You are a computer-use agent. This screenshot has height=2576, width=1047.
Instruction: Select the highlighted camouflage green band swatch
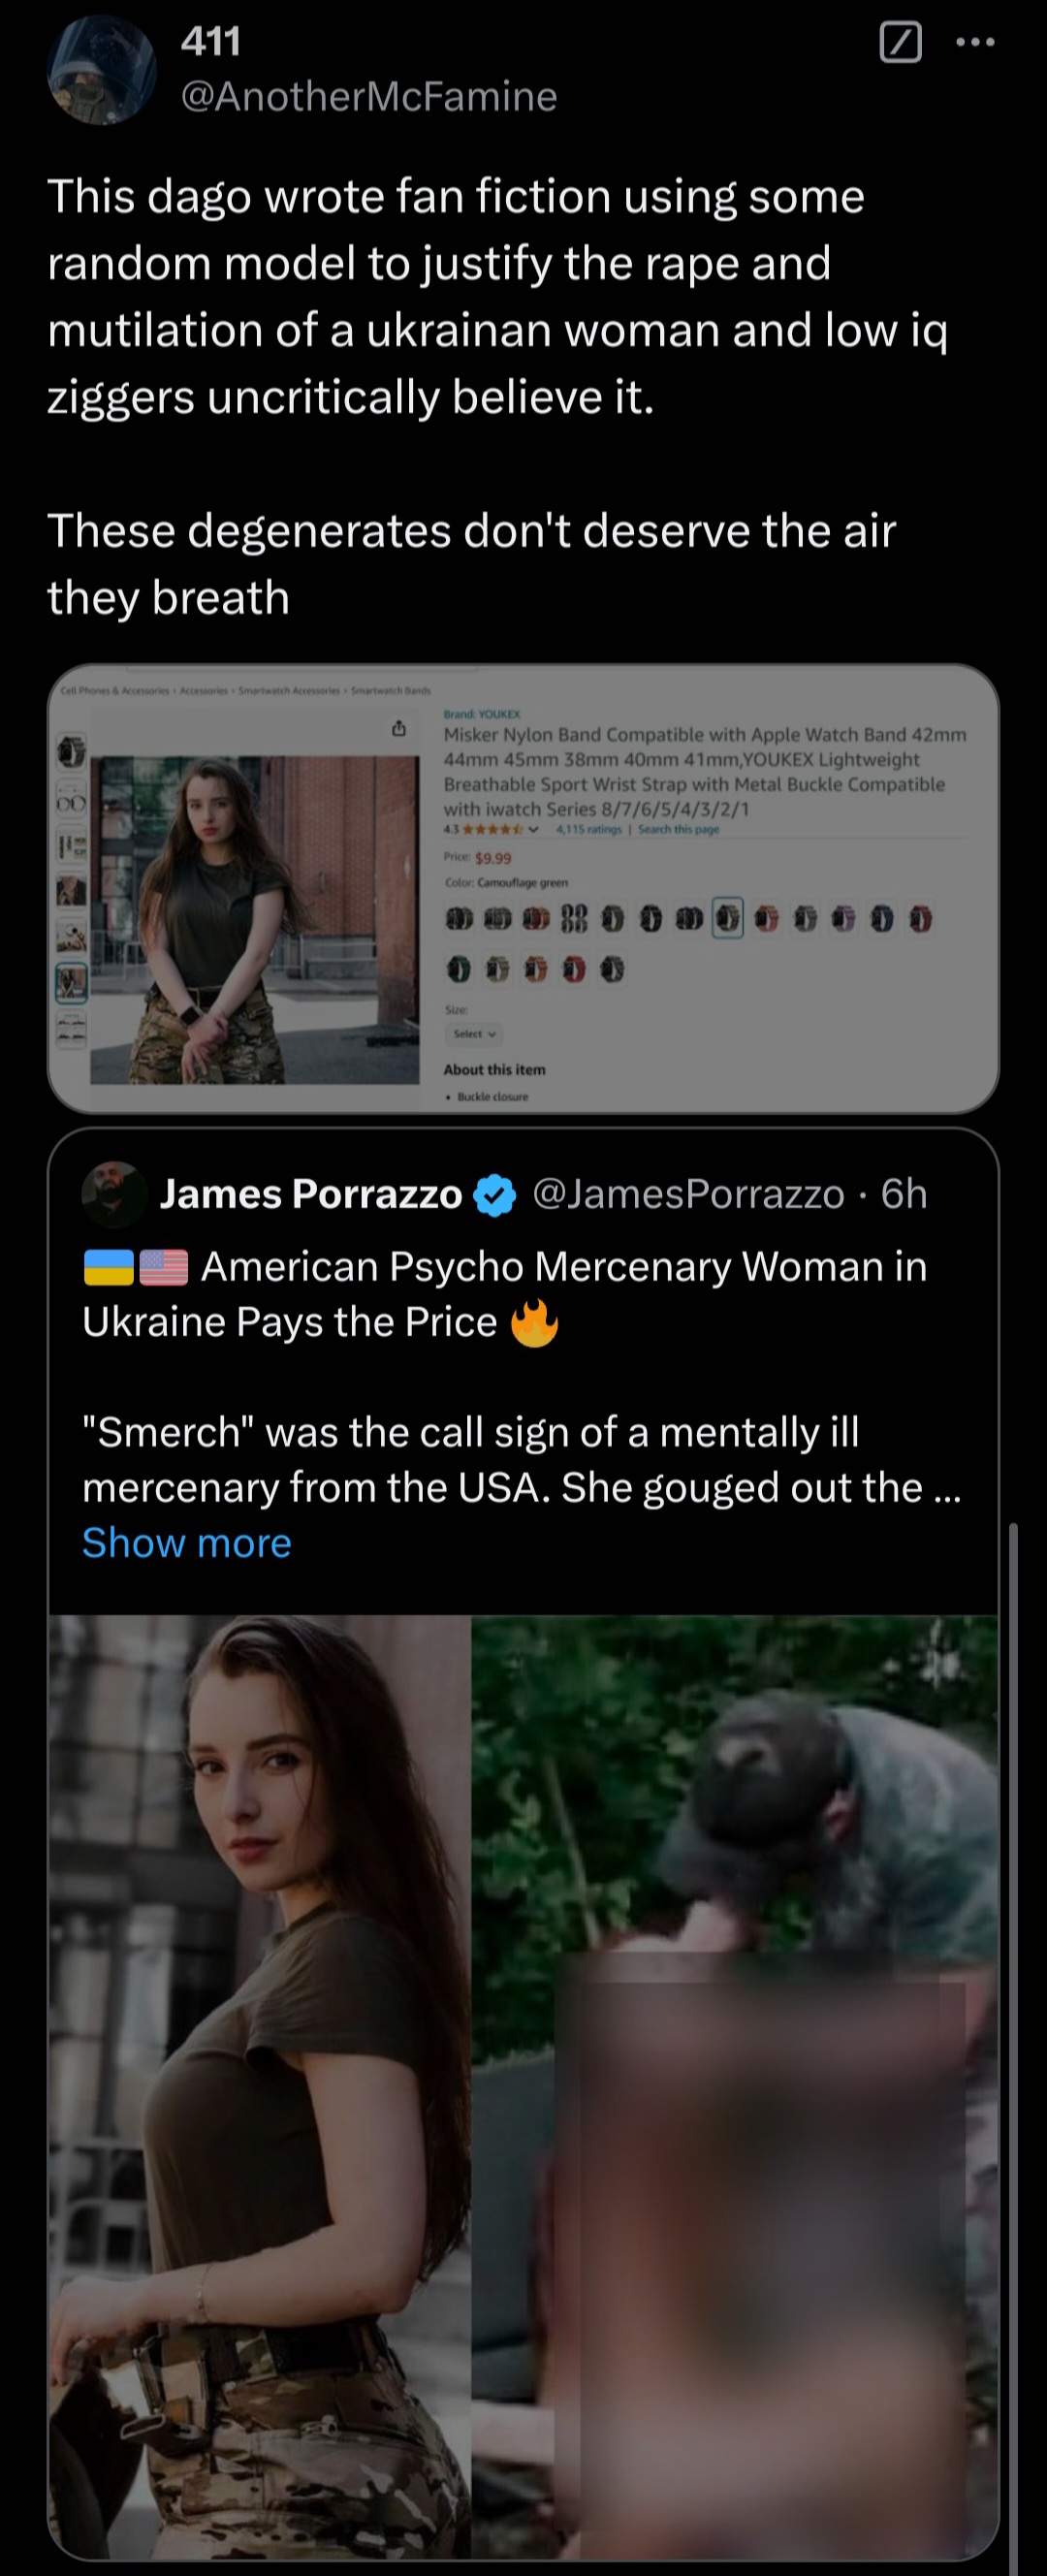tap(728, 918)
